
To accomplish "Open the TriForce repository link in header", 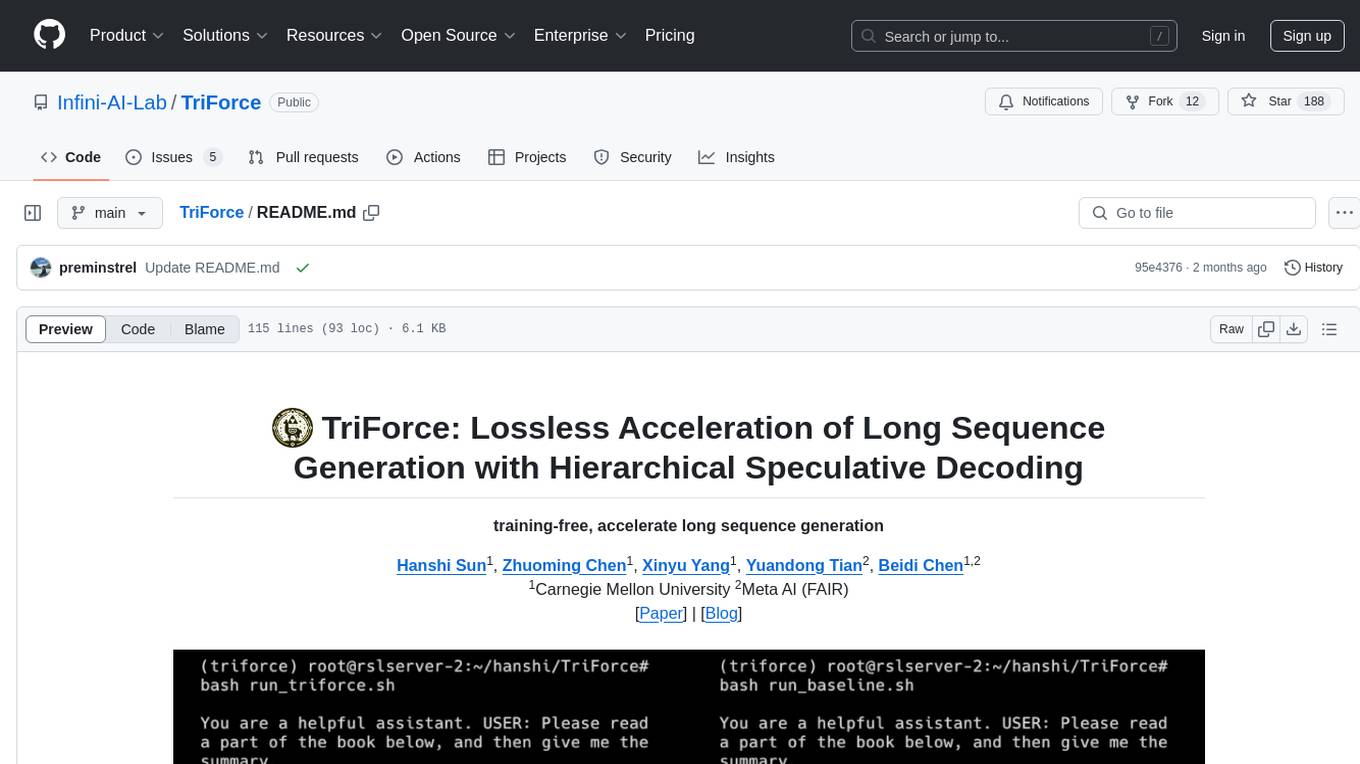I will (221, 102).
